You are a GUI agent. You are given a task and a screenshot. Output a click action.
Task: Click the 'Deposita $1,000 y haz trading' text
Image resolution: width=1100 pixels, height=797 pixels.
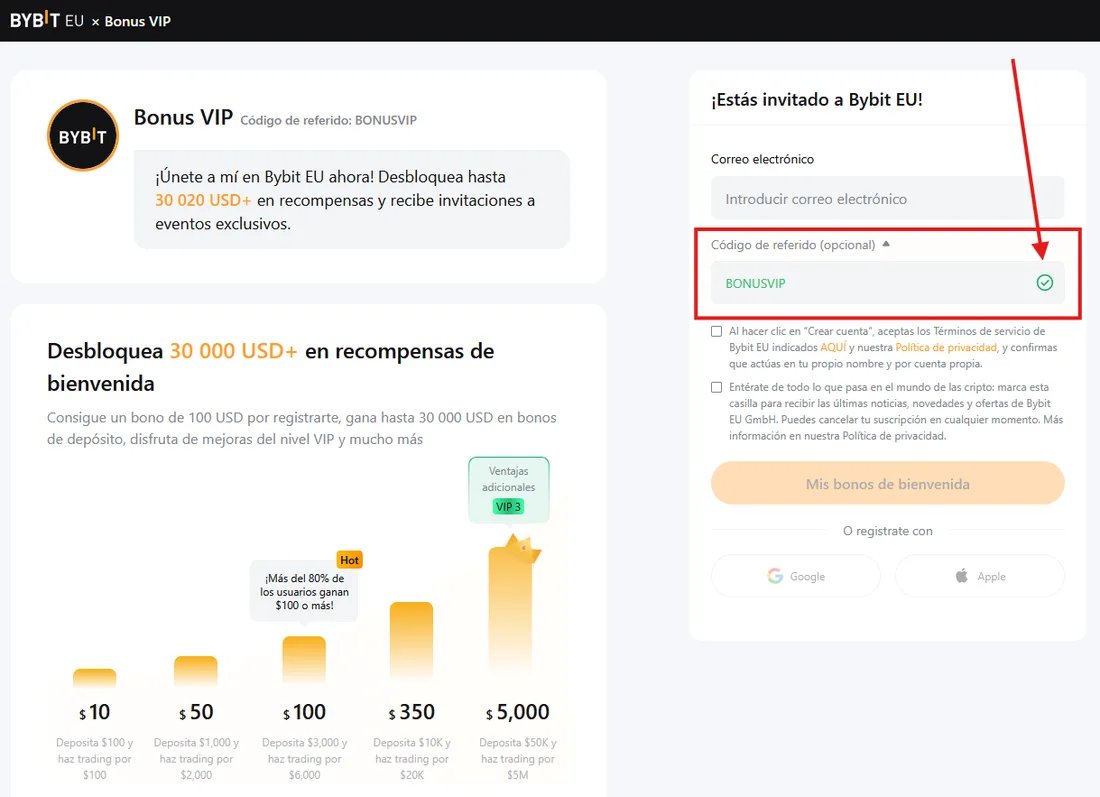[196, 758]
